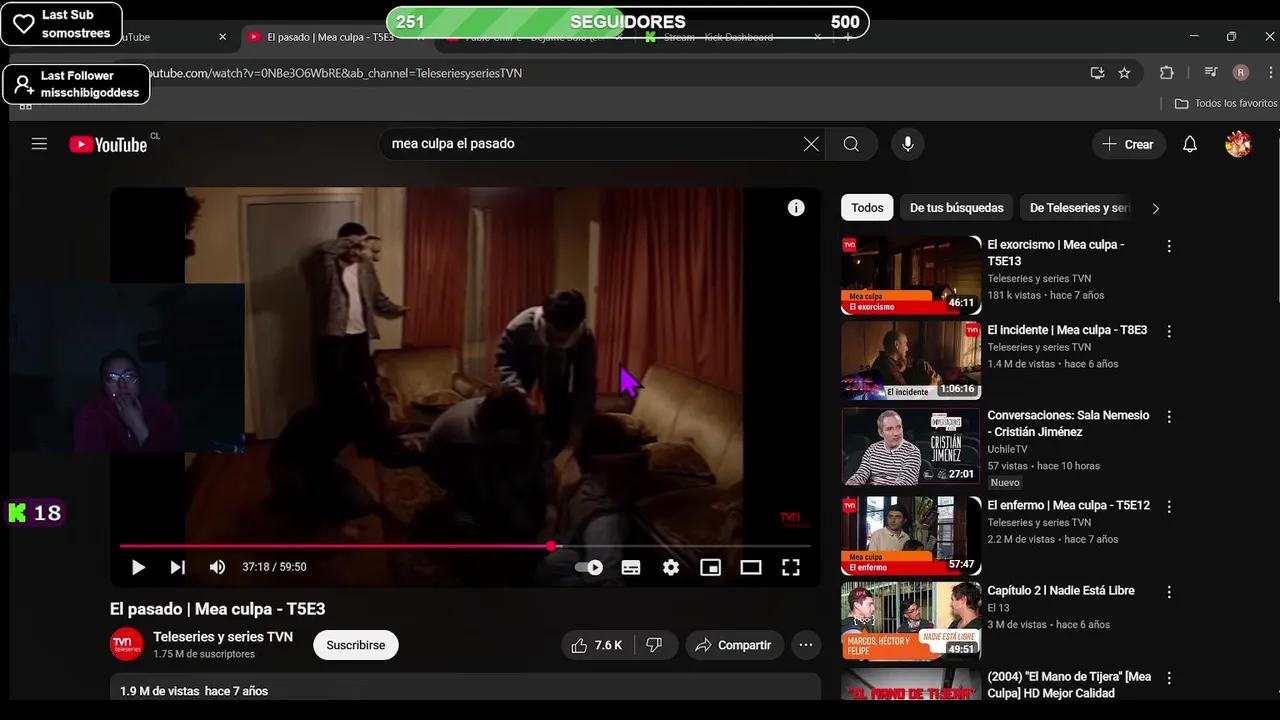Open the account avatar menu

[x=1238, y=144]
